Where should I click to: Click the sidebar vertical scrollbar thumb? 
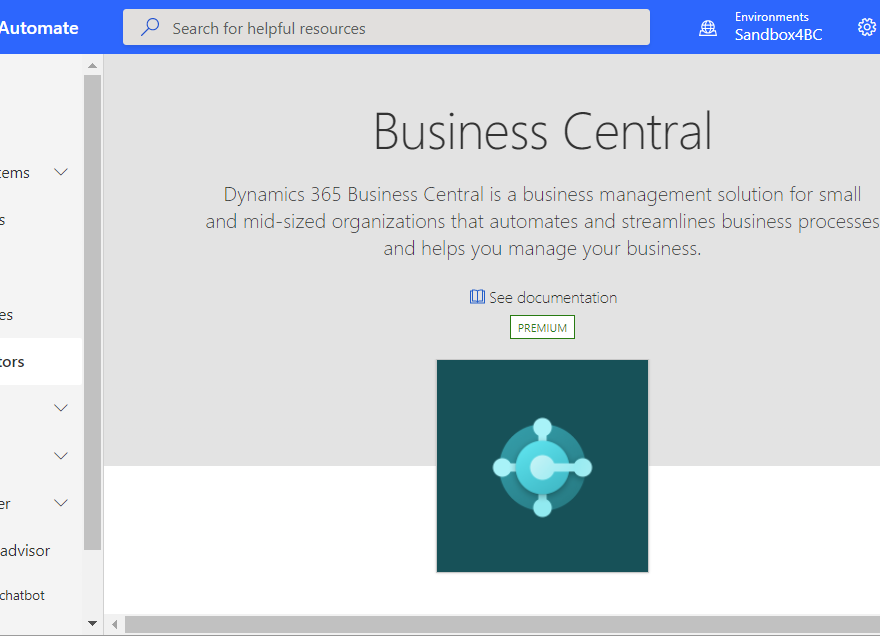click(93, 312)
